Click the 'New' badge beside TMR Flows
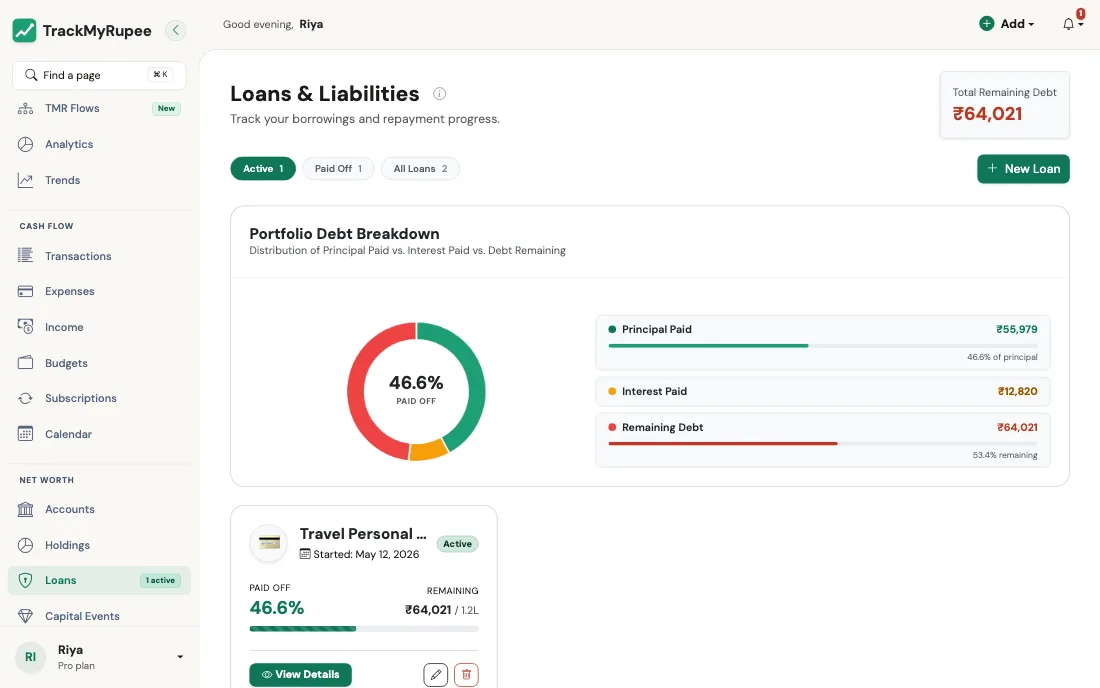The width and height of the screenshot is (1100, 688). point(166,109)
